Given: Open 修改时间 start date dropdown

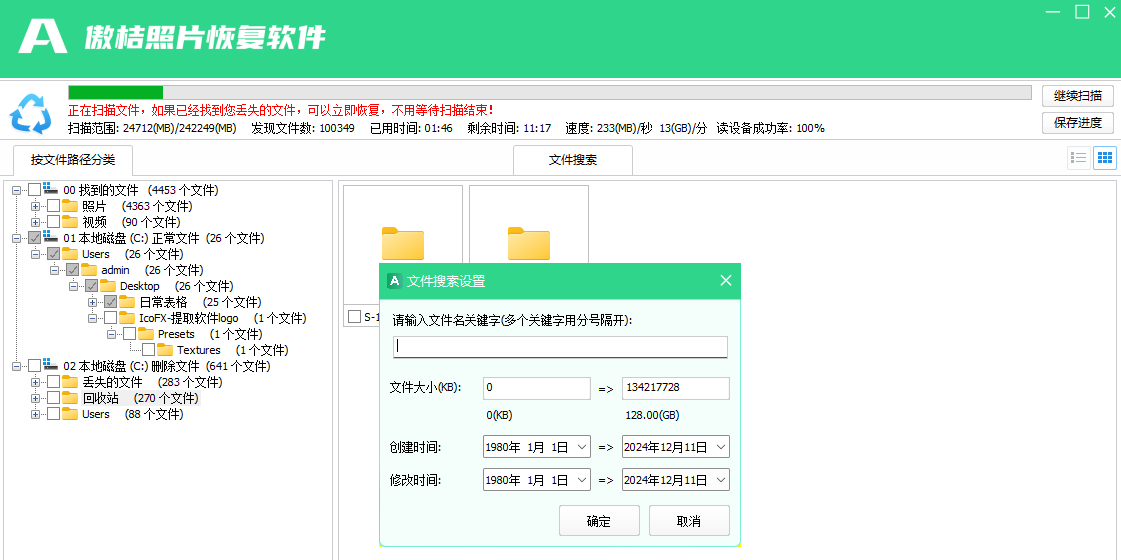Looking at the screenshot, I should click(582, 480).
